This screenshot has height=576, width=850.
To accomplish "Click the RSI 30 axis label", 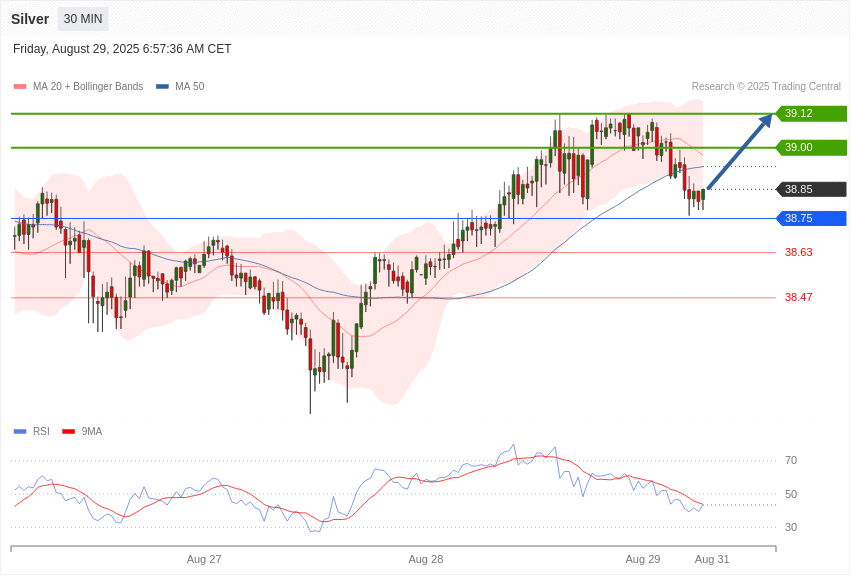I will coord(791,527).
